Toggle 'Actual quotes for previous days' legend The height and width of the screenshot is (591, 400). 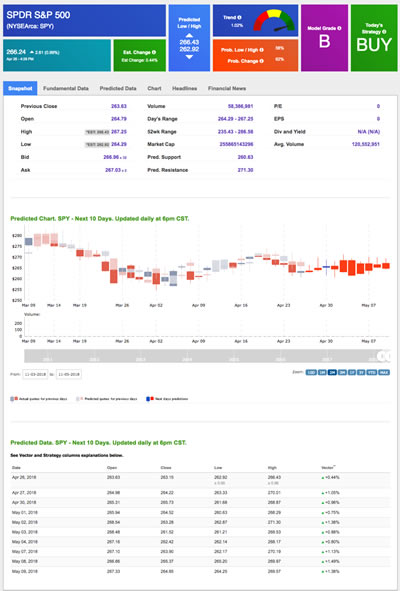(39, 399)
